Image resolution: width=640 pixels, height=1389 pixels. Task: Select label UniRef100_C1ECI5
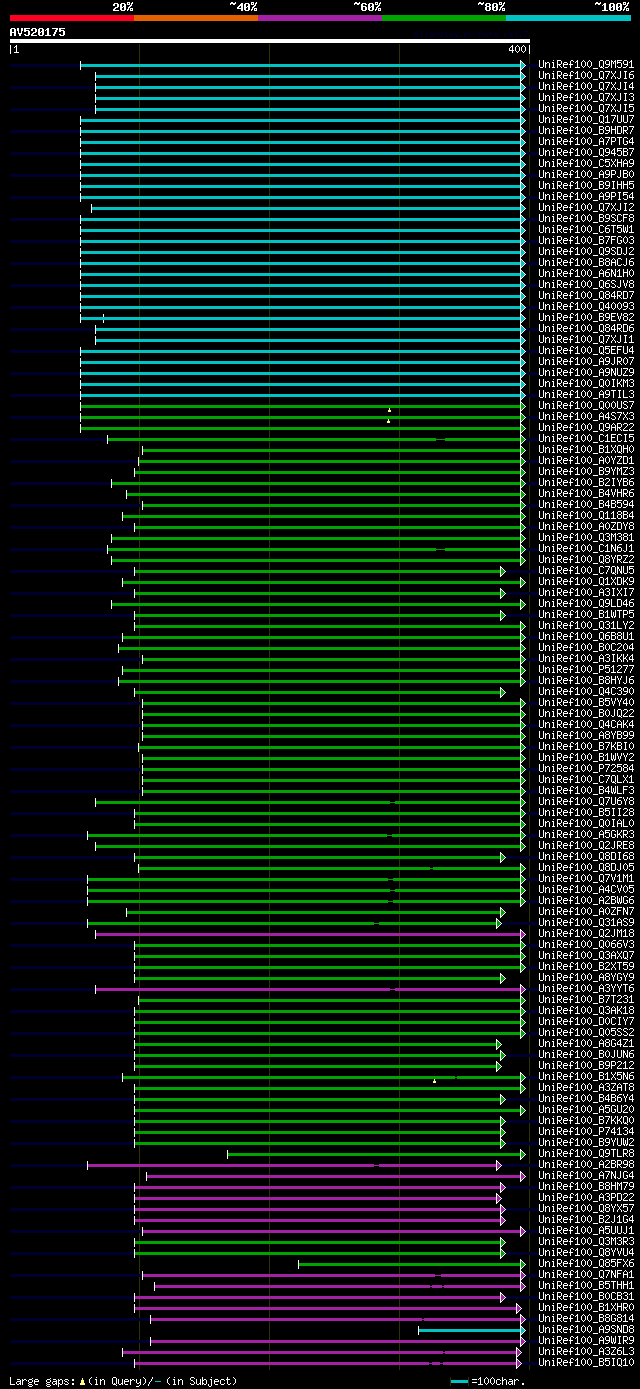point(586,438)
